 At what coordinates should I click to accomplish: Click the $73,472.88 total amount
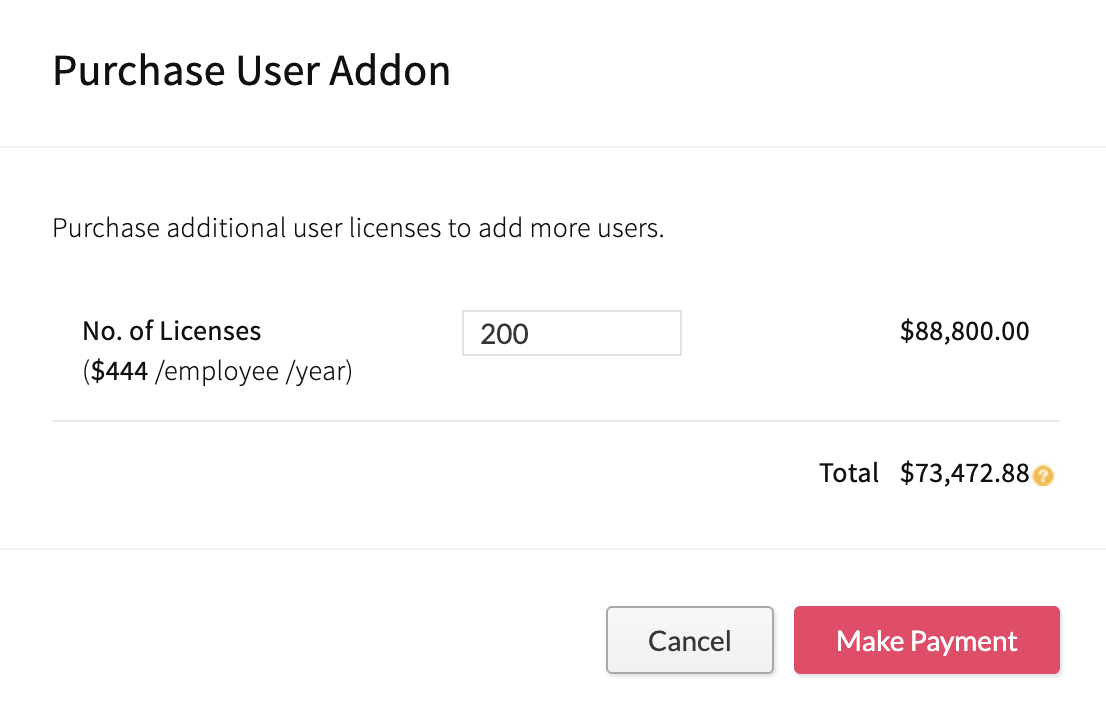[x=964, y=473]
